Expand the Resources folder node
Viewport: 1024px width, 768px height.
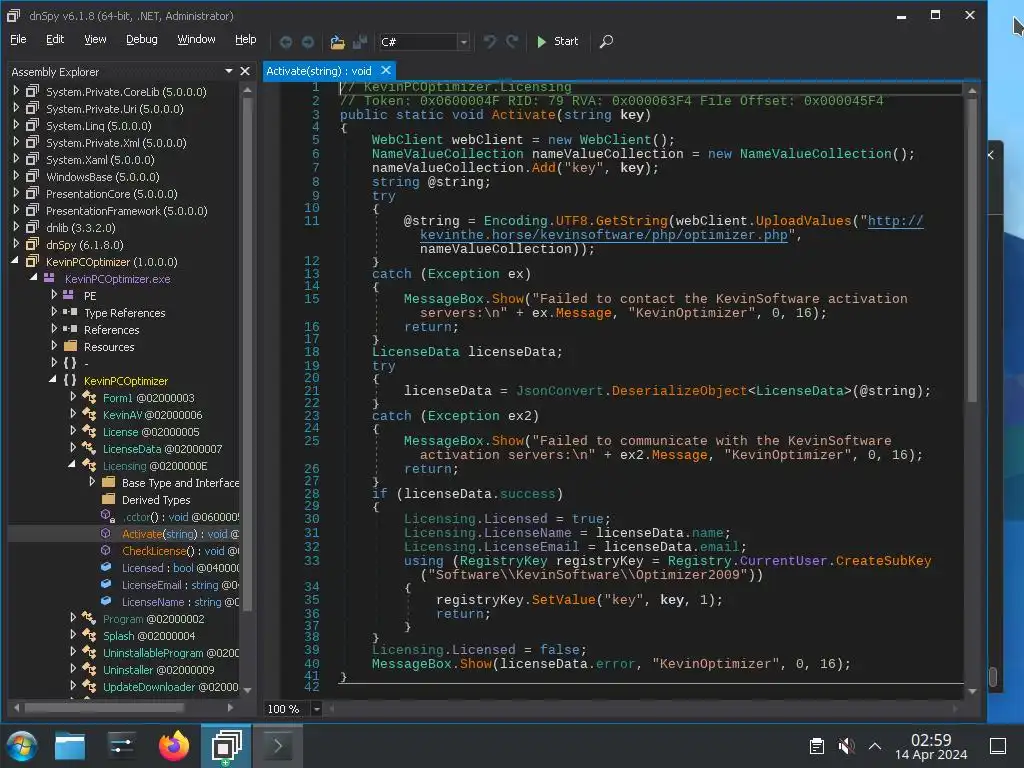click(54, 345)
